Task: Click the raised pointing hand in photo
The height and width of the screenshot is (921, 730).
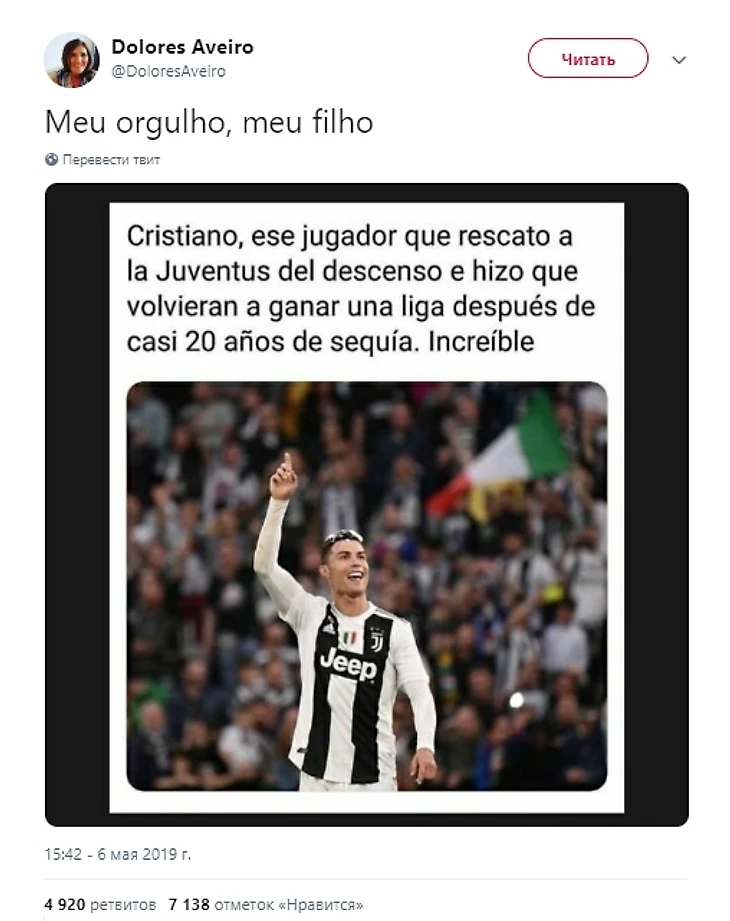Action: [x=284, y=478]
